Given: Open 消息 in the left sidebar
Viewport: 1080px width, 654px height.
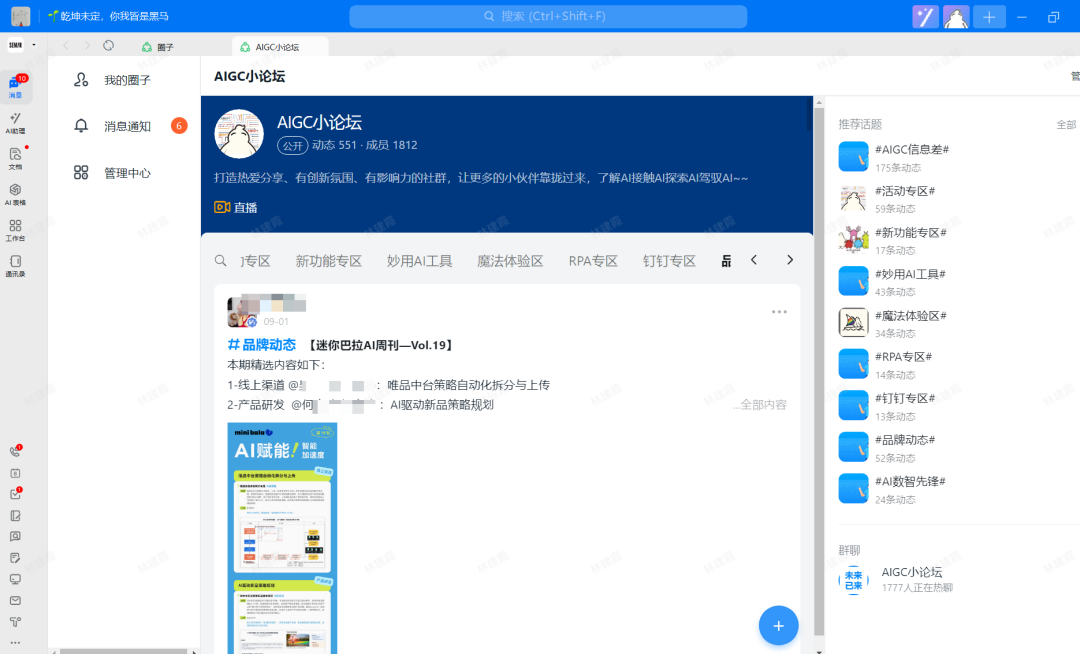Looking at the screenshot, I should 15,87.
